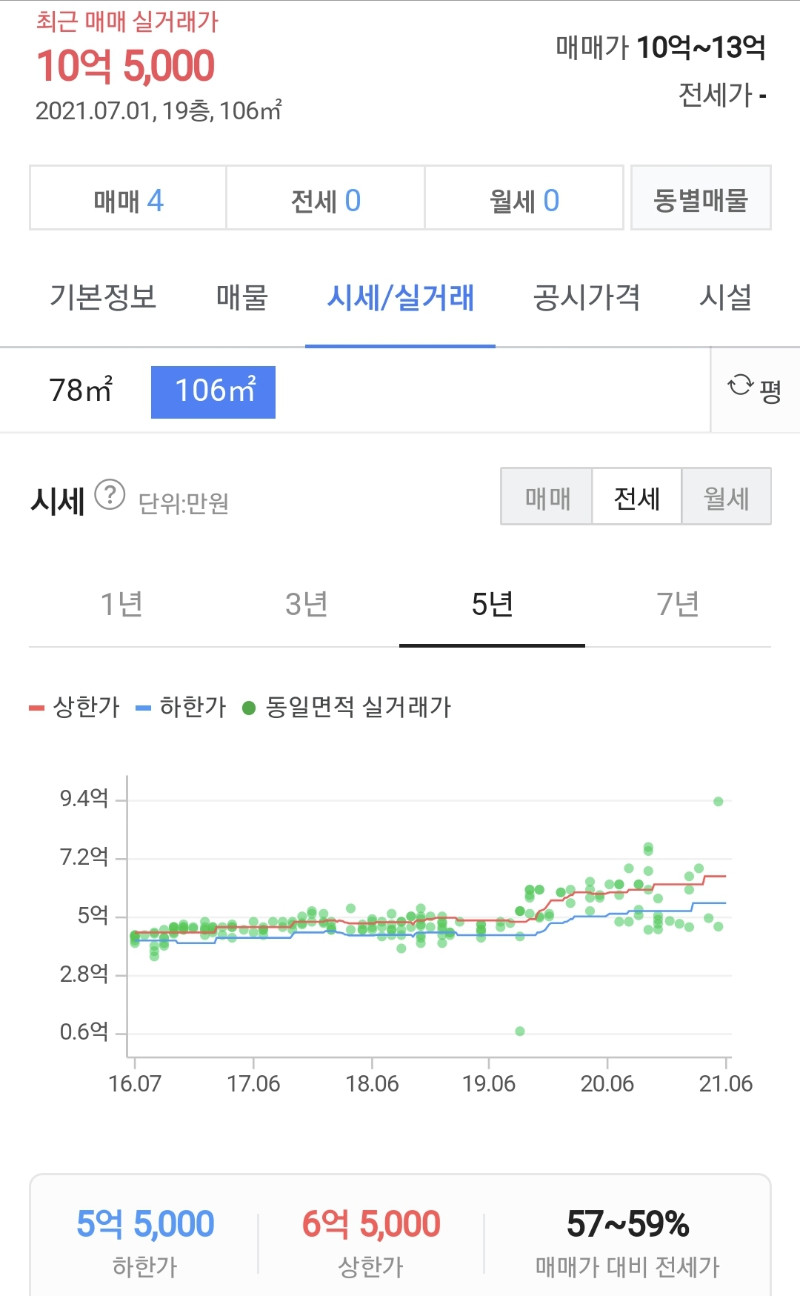View the 전세 0 listings
This screenshot has width=800, height=1296.
(325, 201)
